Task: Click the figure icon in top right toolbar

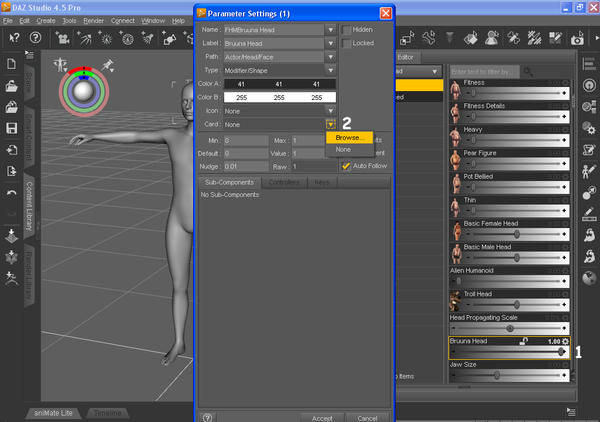Action: pyautogui.click(x=491, y=38)
